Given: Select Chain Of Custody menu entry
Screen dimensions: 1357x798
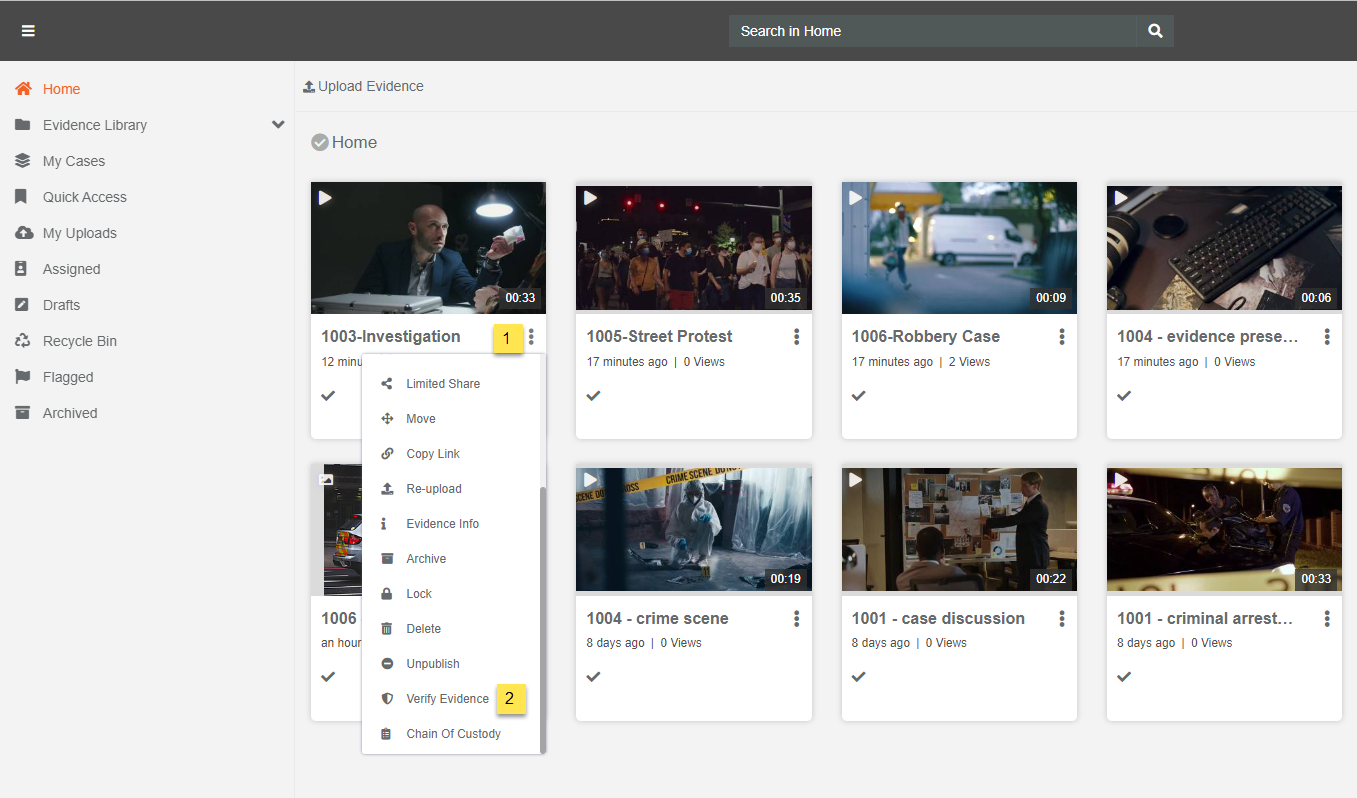Looking at the screenshot, I should 453,734.
